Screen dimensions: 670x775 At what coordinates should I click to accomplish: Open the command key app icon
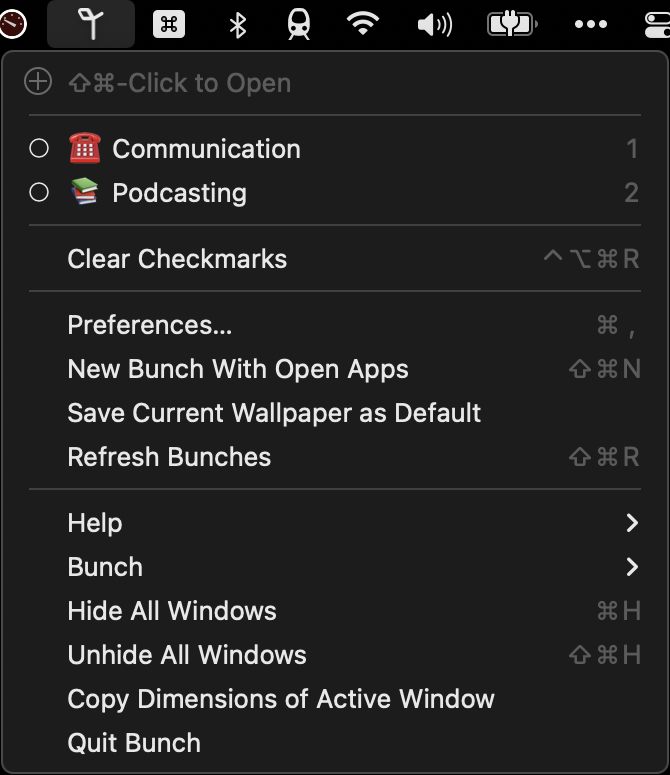[x=169, y=24]
